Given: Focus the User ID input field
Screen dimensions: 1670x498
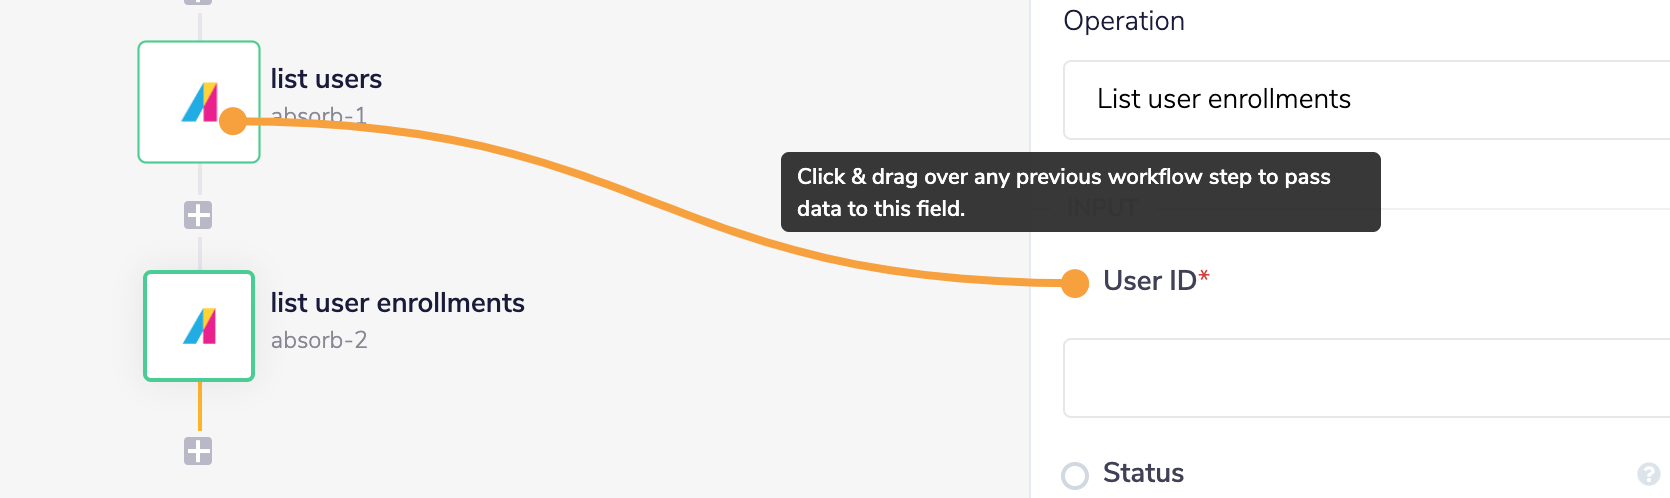Looking at the screenshot, I should click(1365, 378).
